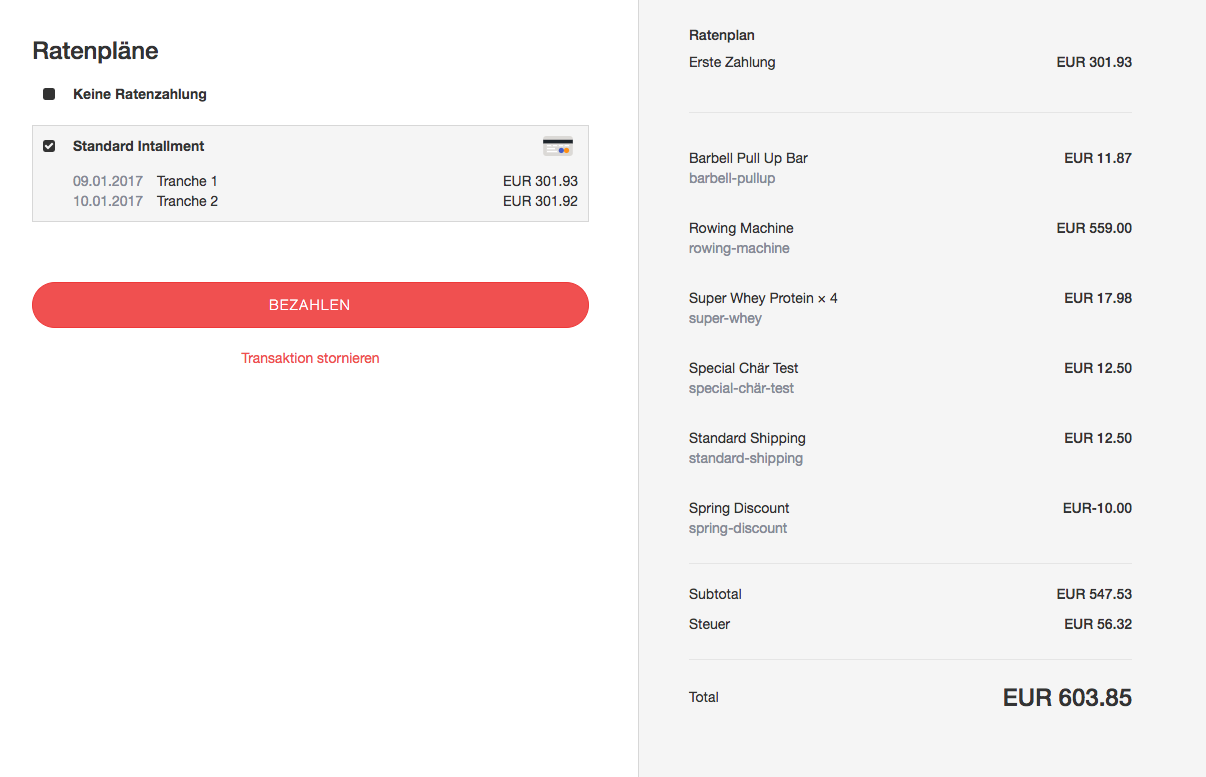
Task: Select the Tranche 2 row
Action: tap(310, 201)
